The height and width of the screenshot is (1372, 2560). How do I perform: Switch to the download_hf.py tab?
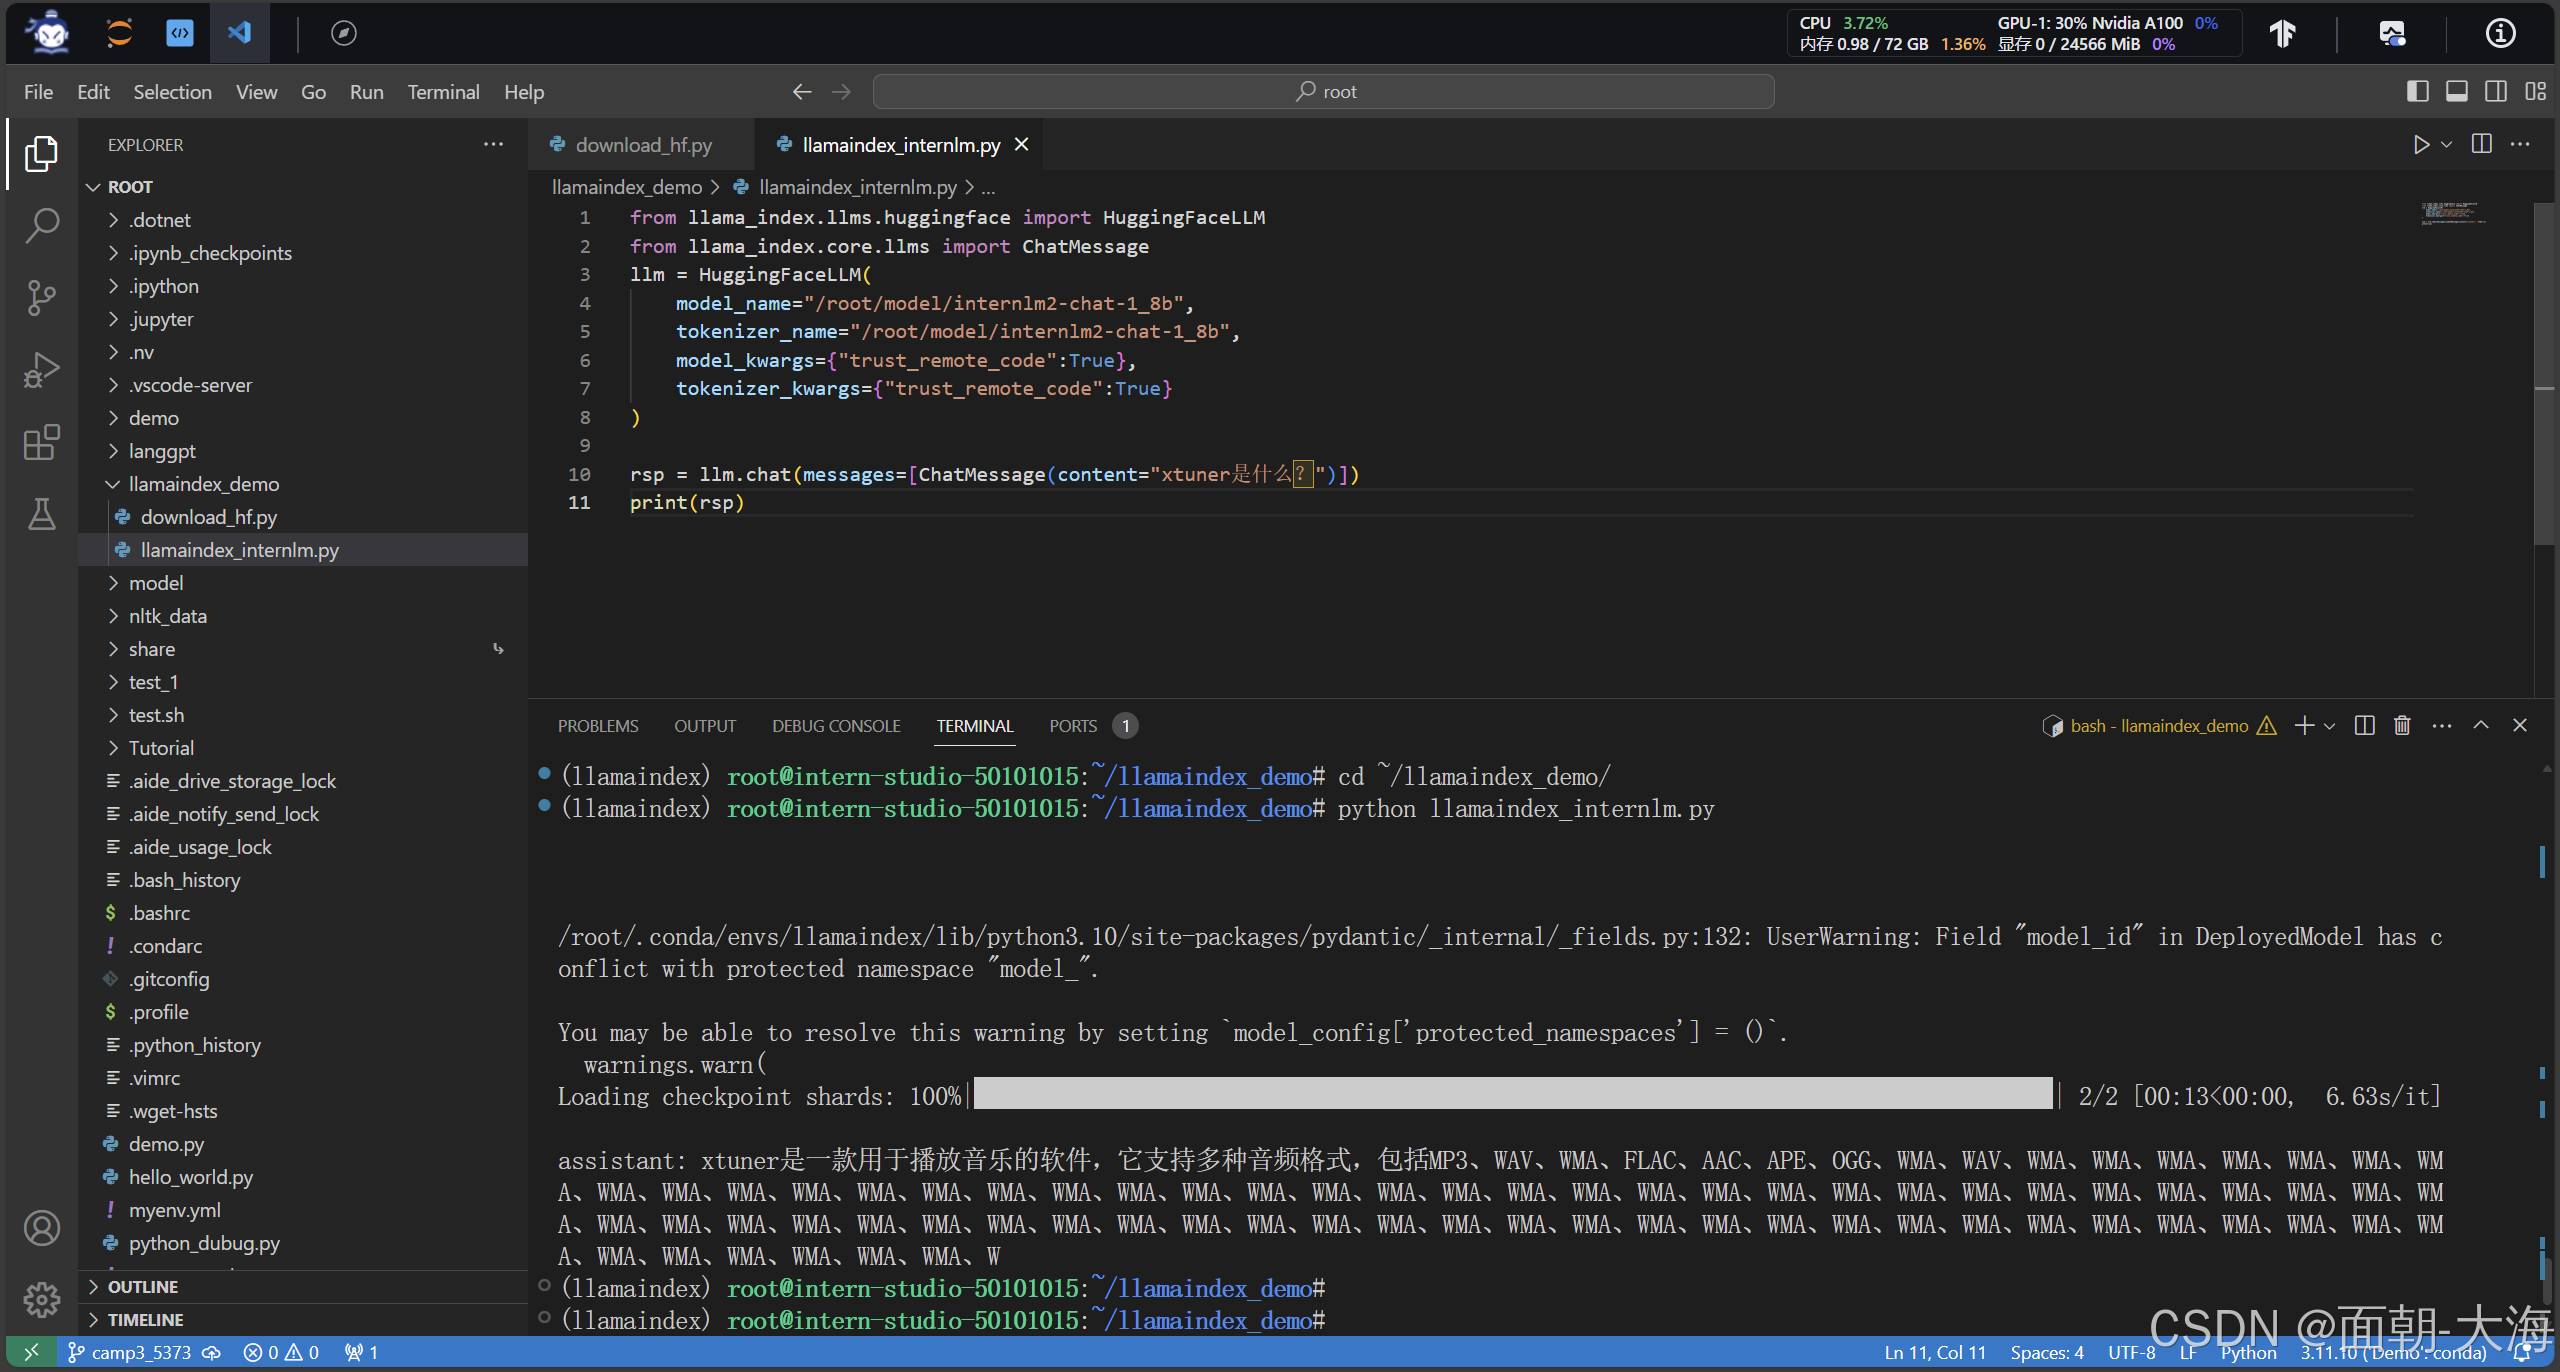coord(643,145)
